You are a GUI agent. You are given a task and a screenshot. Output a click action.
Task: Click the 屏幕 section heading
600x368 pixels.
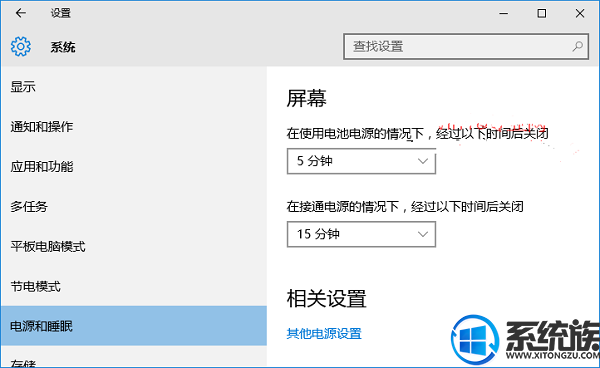pyautogui.click(x=307, y=98)
